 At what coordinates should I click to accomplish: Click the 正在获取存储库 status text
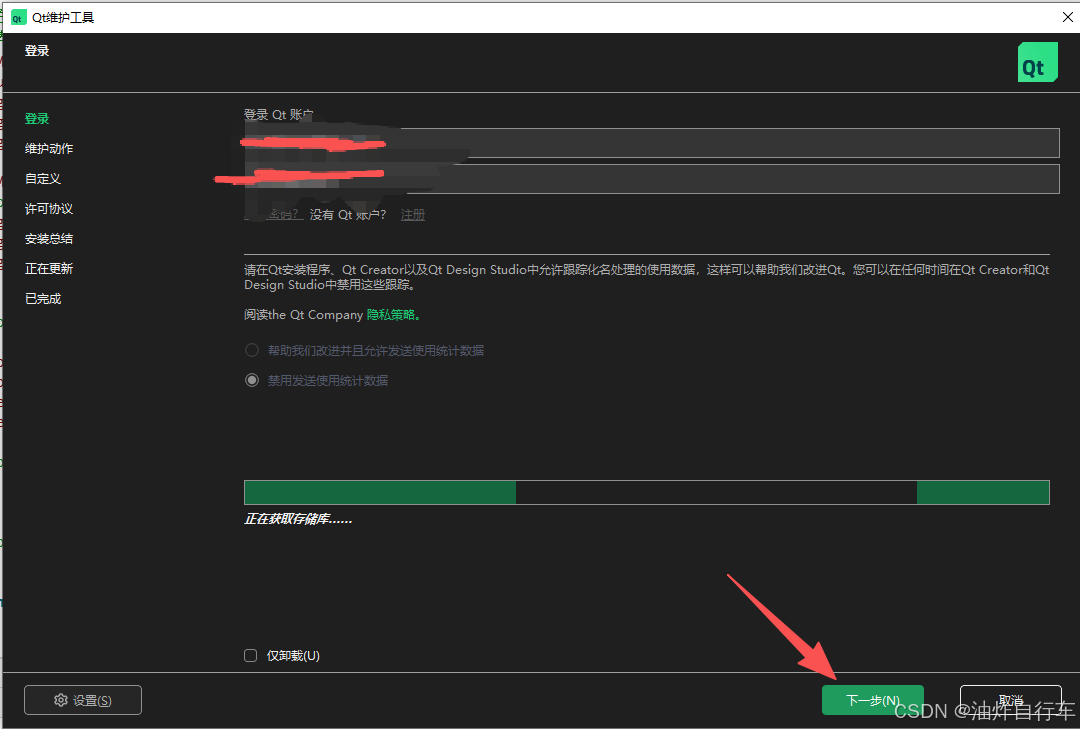[298, 519]
